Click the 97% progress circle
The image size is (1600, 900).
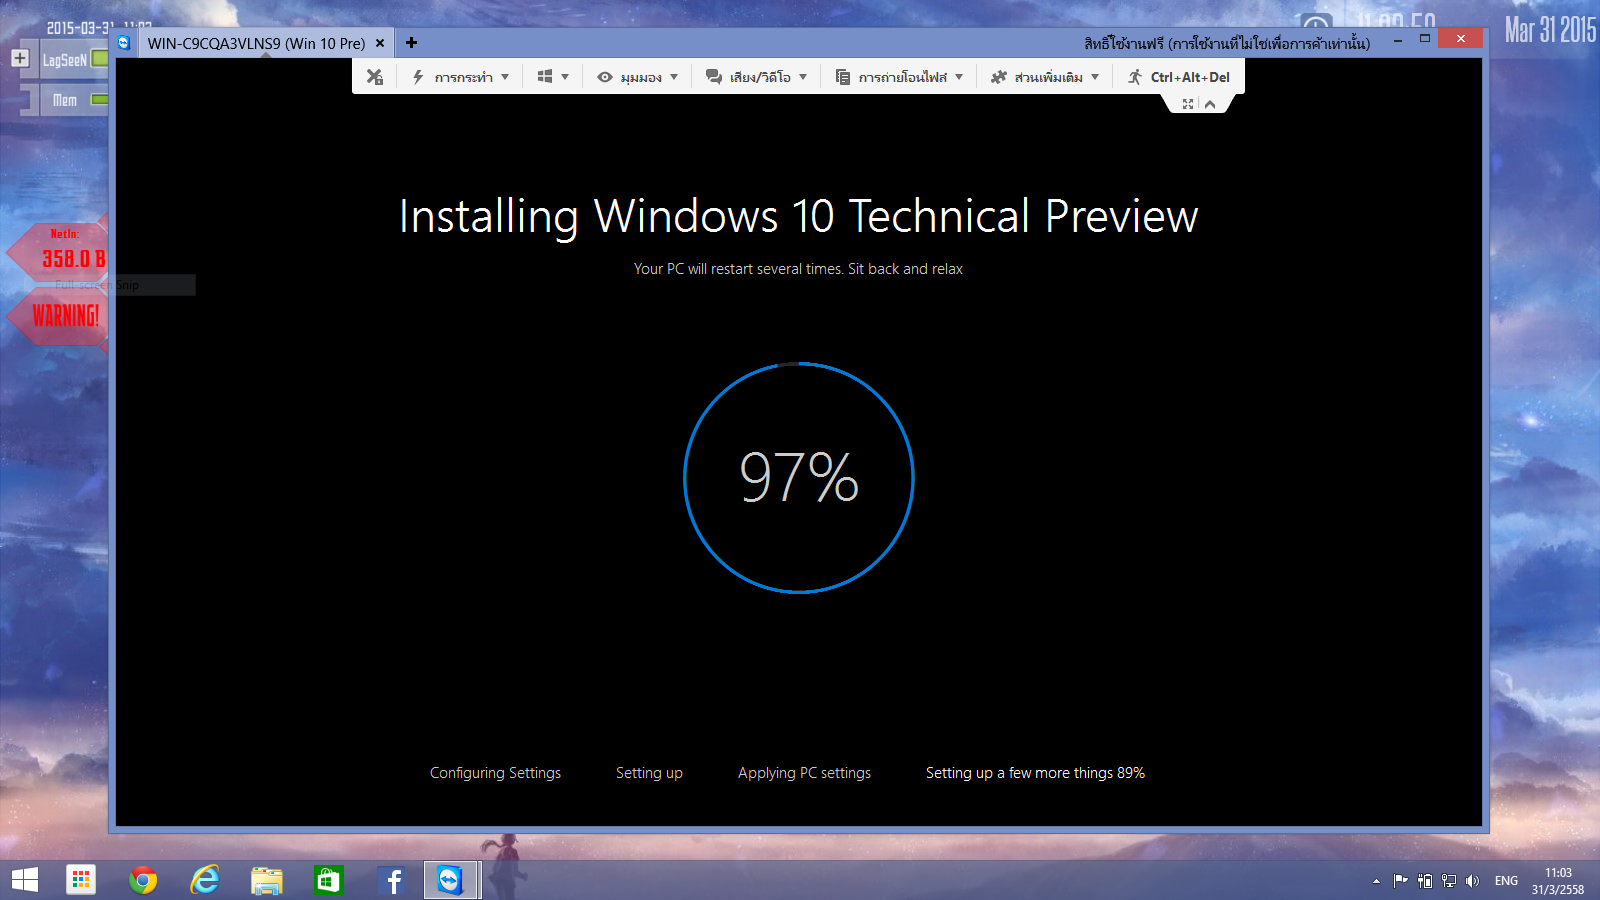(x=799, y=477)
